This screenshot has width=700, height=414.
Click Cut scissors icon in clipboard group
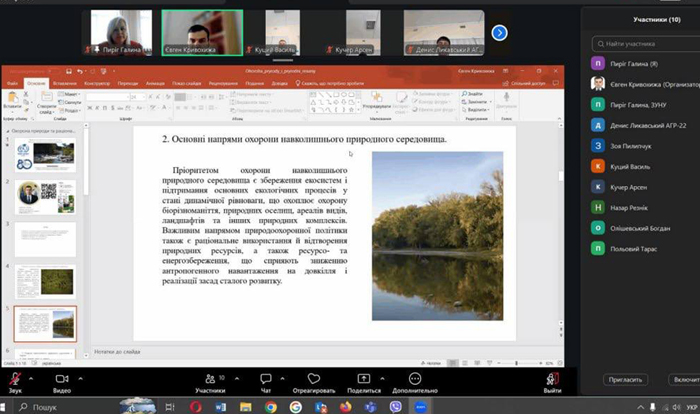tap(26, 94)
